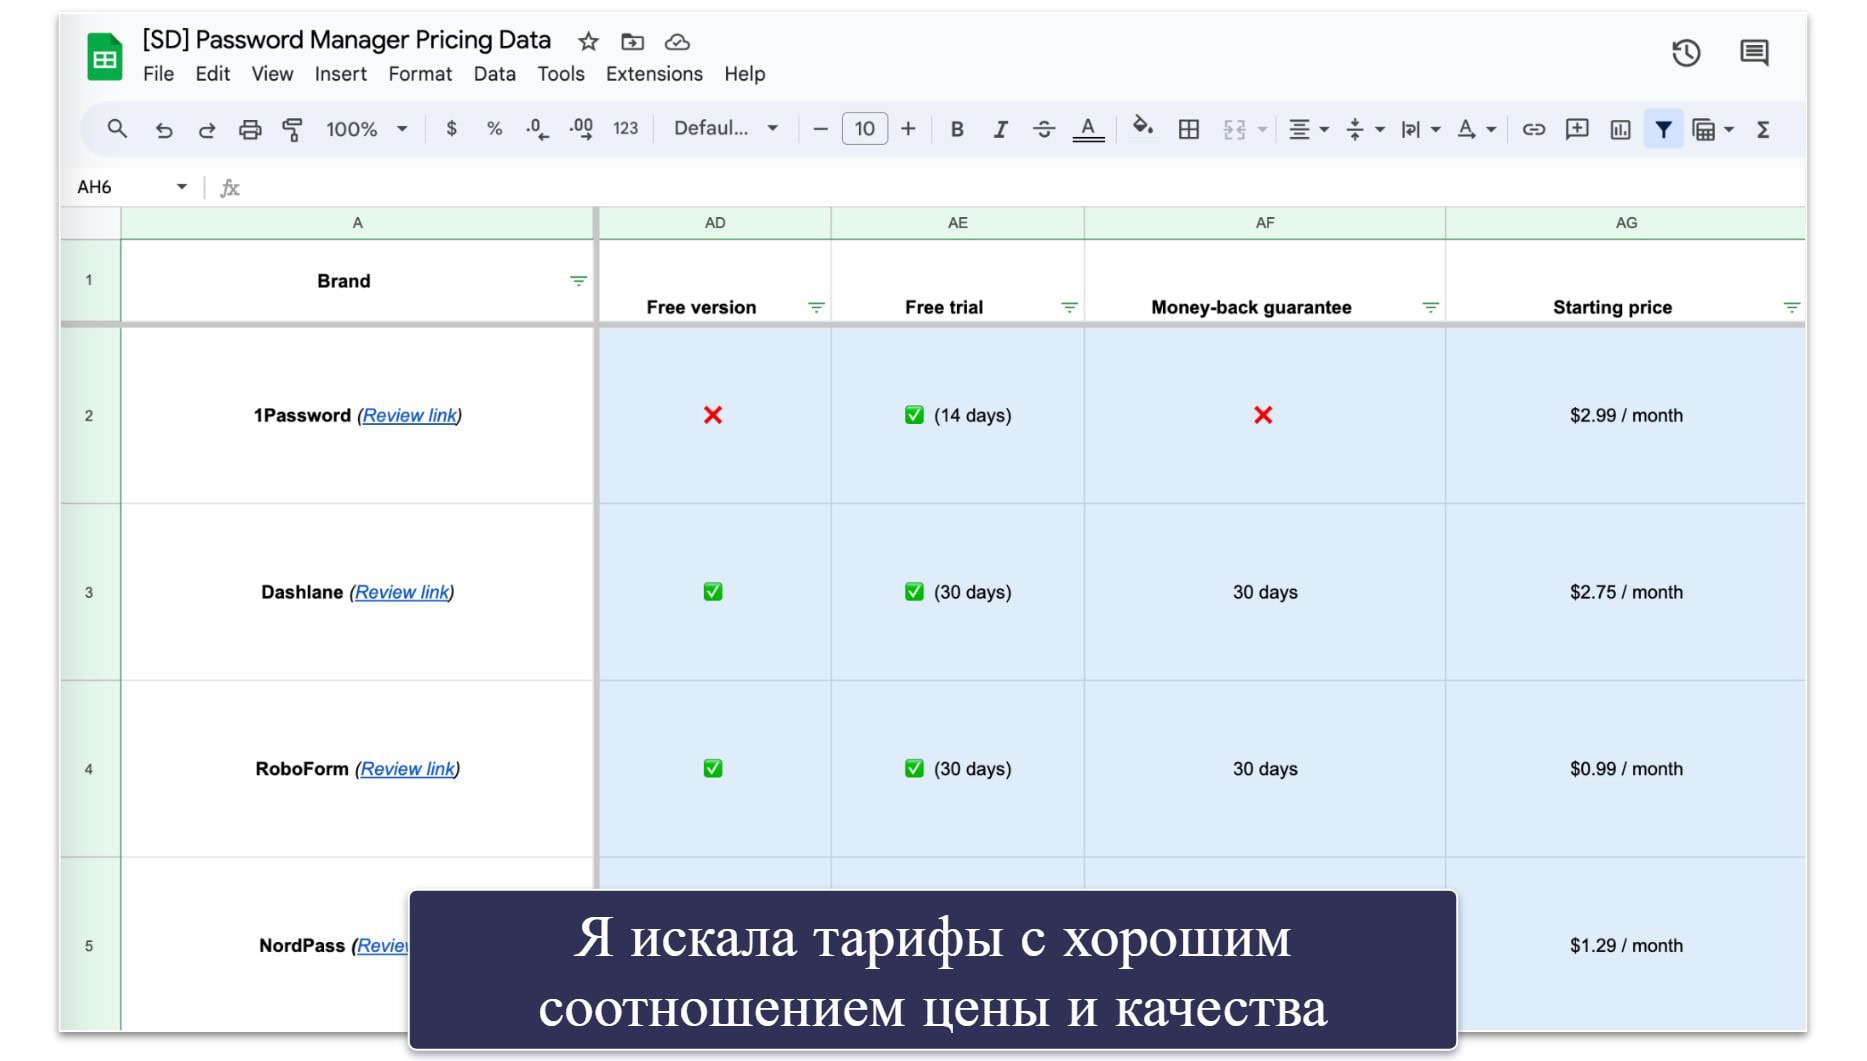Star the Password Manager Pricing Data document

[588, 42]
